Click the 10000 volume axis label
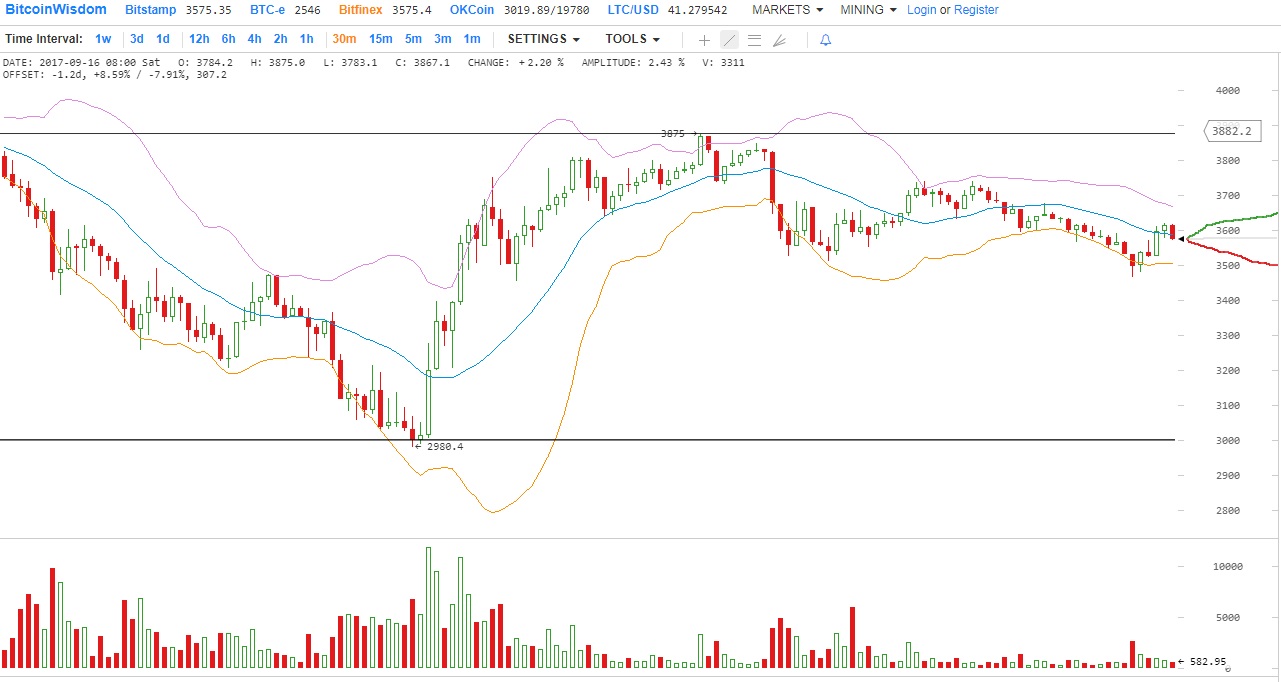The image size is (1281, 682). [x=1227, y=566]
